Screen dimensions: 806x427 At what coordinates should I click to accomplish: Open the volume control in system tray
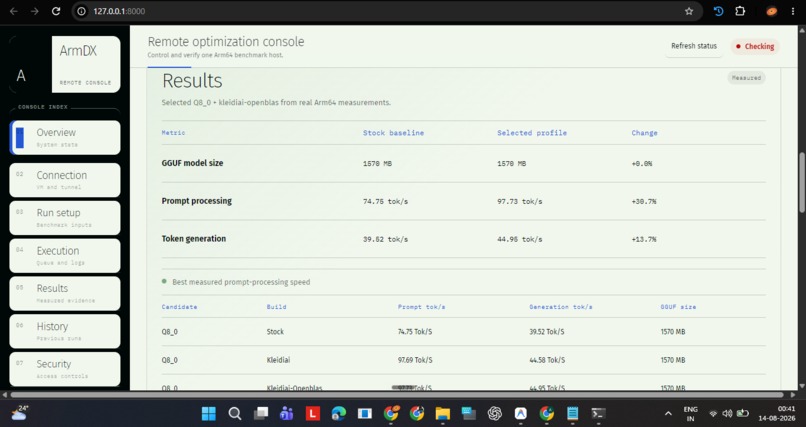(727, 414)
